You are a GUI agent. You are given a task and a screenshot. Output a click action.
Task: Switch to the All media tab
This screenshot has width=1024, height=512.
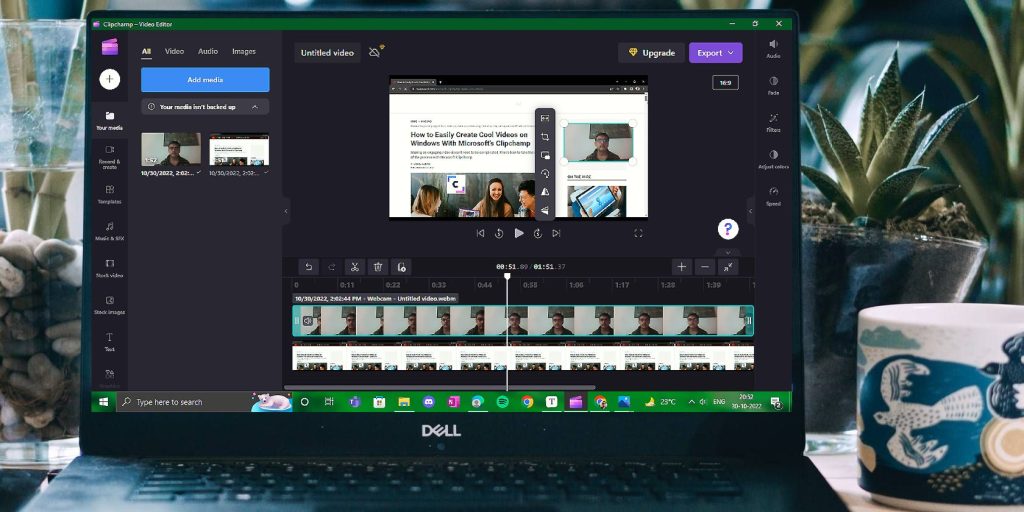click(146, 52)
